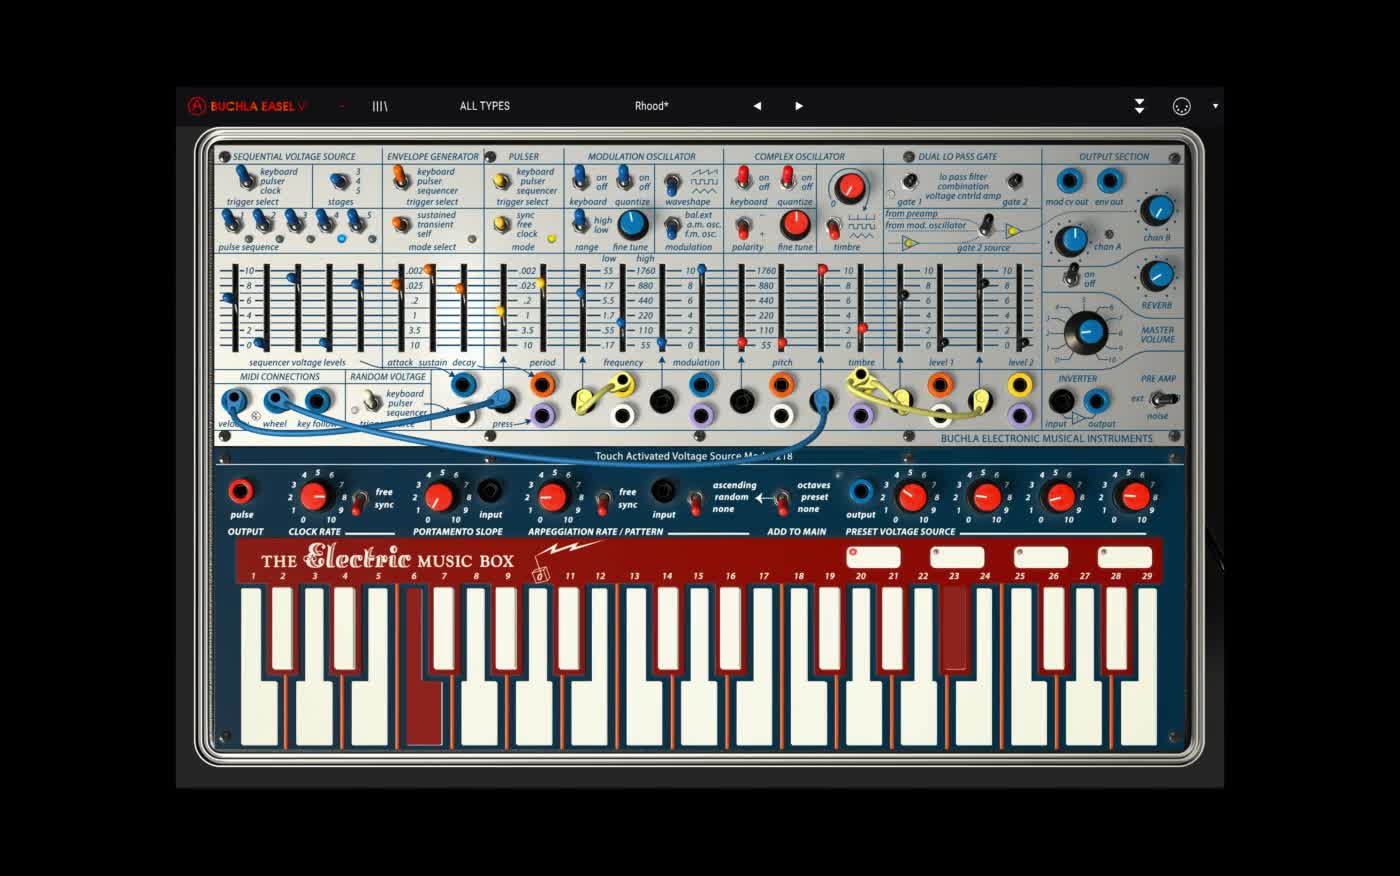
Task: Open the preset browser icon next to logo
Action: coord(380,105)
